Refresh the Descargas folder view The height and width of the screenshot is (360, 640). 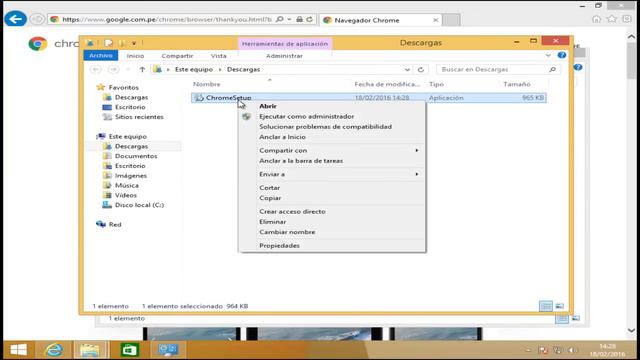421,69
